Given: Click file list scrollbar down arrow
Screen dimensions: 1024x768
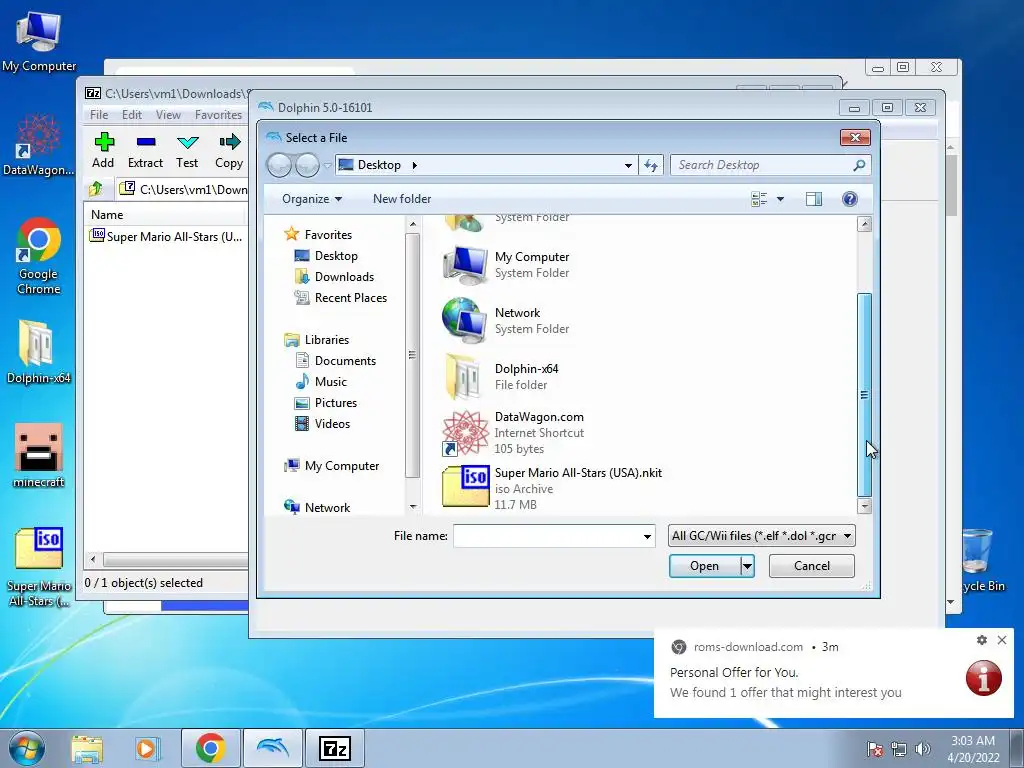Looking at the screenshot, I should pos(864,505).
